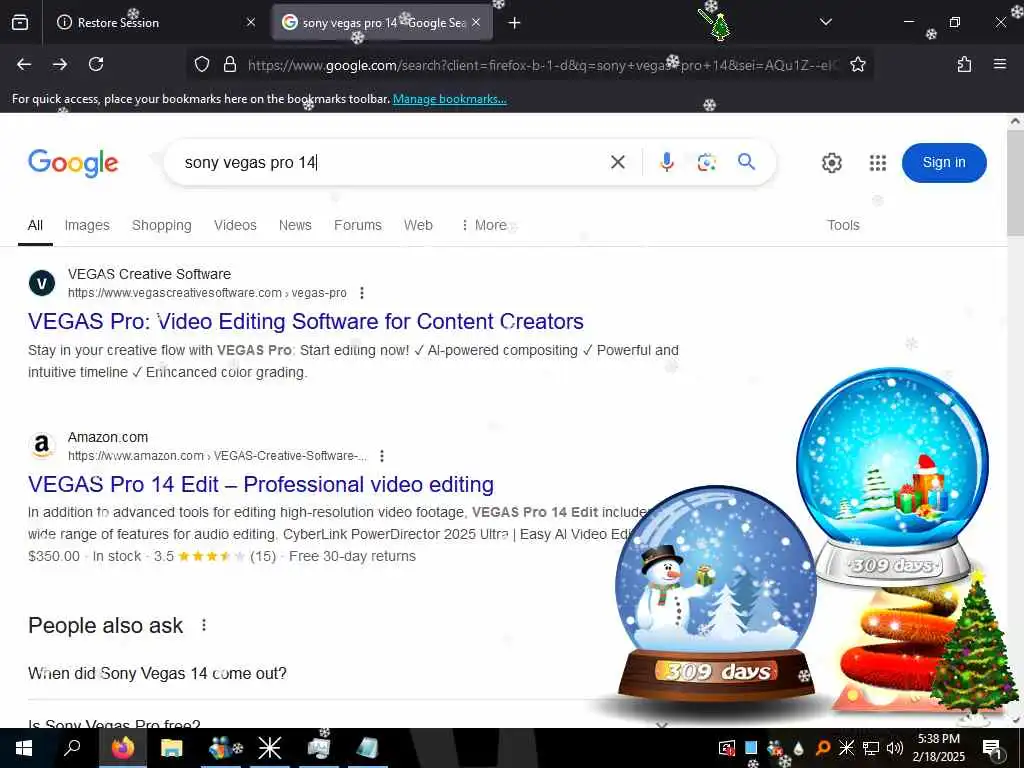Open File Explorer from the taskbar
This screenshot has width=1024, height=768.
[171, 748]
